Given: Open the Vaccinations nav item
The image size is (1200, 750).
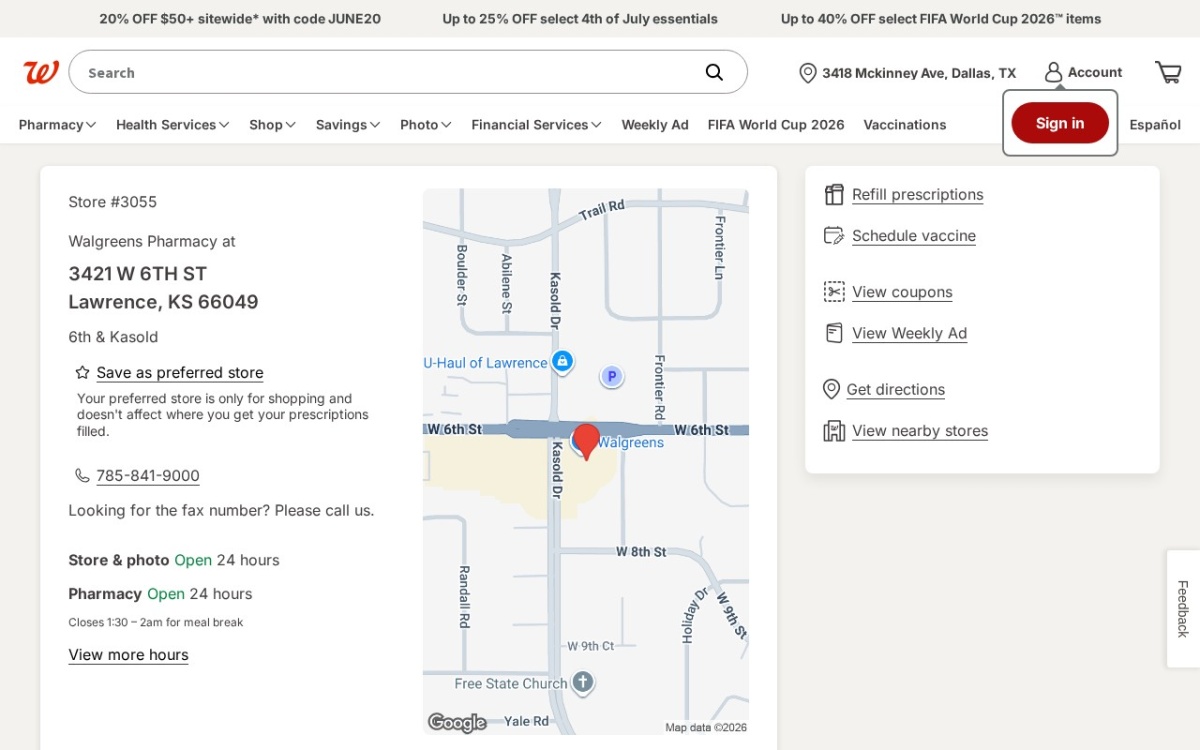Looking at the screenshot, I should pyautogui.click(x=905, y=124).
